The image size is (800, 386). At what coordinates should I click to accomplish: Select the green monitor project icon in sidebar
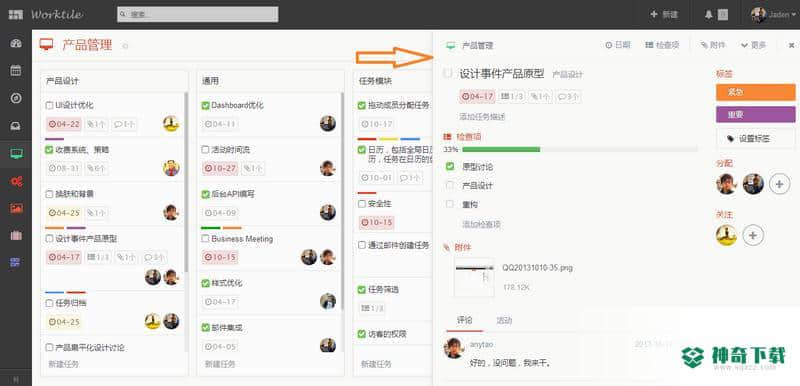16,153
